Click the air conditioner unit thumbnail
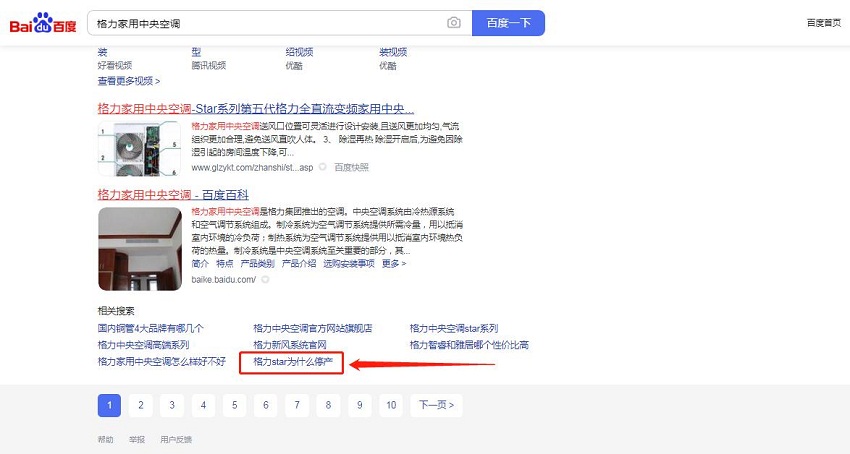The image size is (850, 454). (x=139, y=149)
